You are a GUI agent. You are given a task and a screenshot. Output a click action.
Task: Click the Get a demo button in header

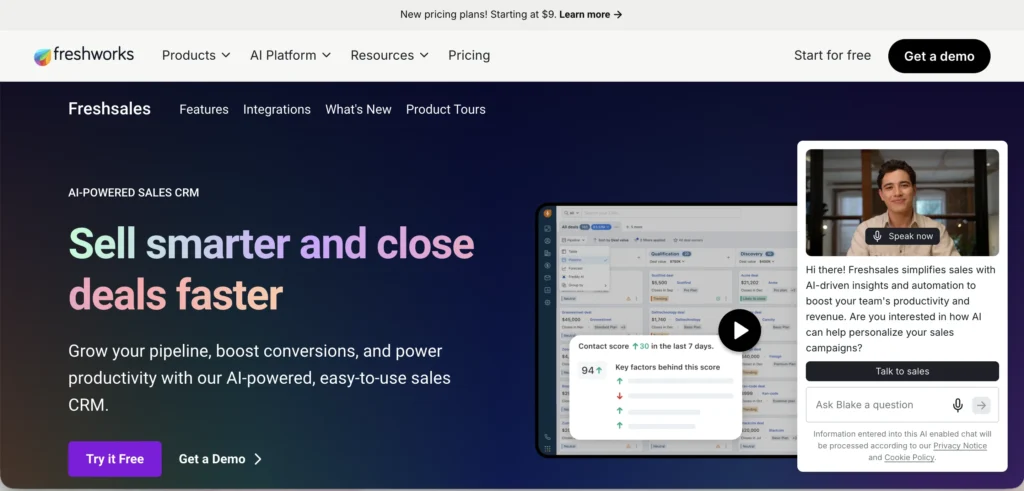click(x=939, y=56)
